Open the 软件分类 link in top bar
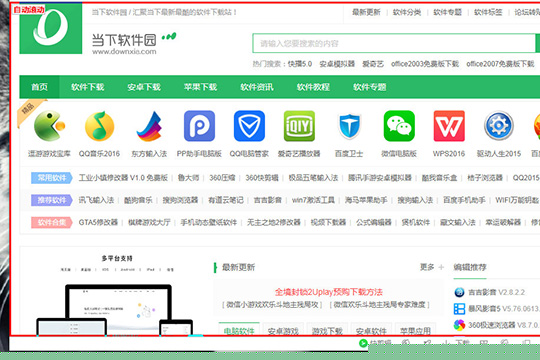This screenshot has height=360, width=540. (407, 12)
